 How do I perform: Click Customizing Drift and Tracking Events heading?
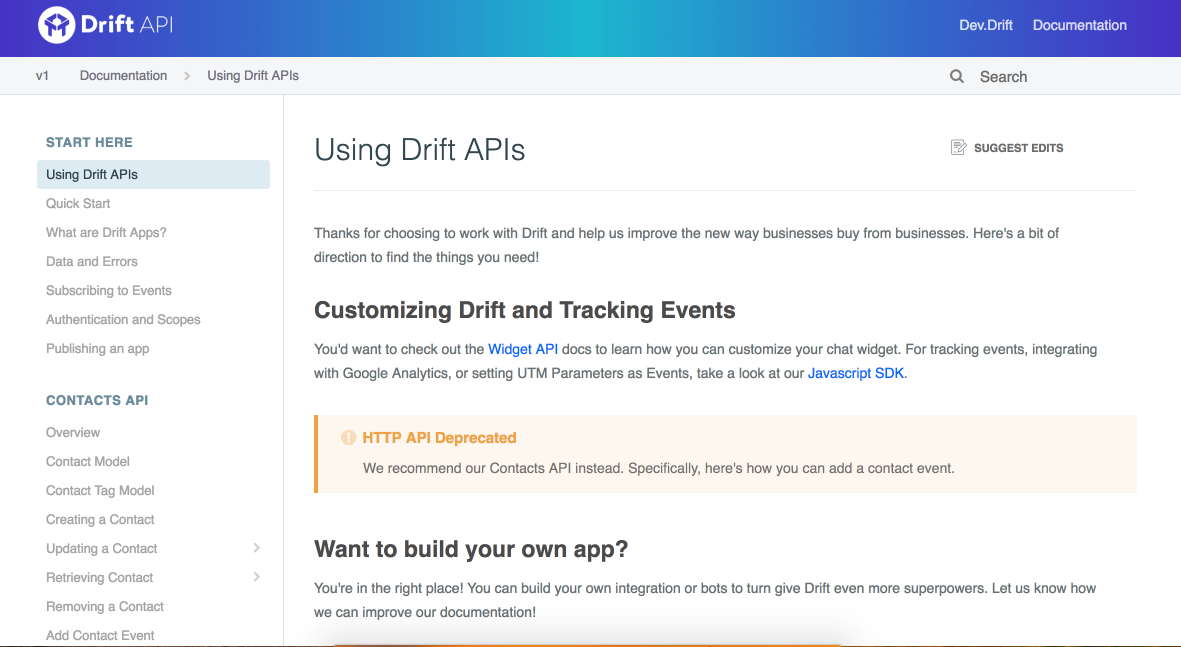[524, 310]
